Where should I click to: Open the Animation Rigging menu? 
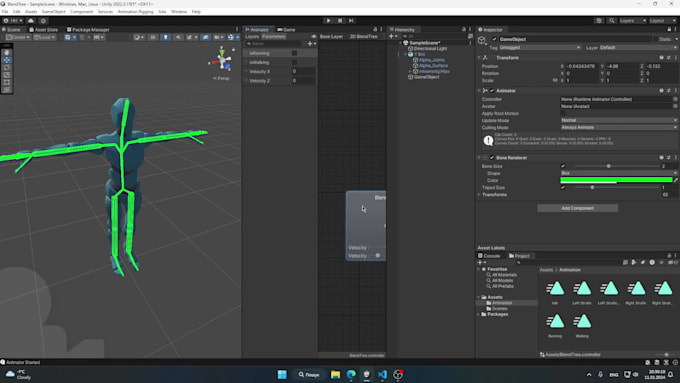coord(135,12)
